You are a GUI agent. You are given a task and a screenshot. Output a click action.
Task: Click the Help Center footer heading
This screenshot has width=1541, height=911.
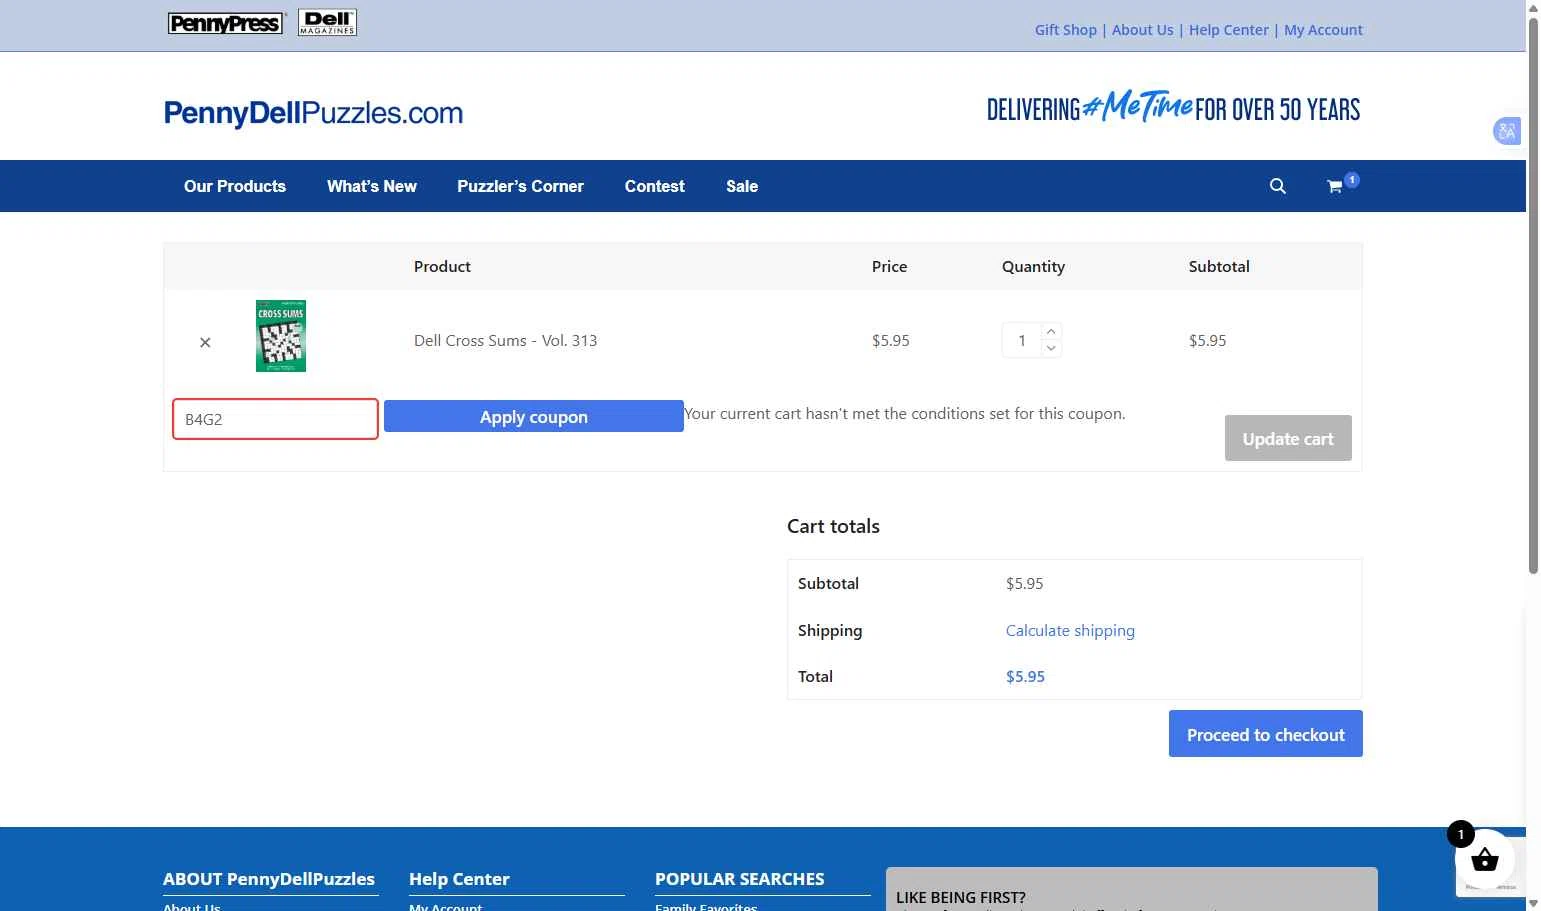click(x=459, y=879)
